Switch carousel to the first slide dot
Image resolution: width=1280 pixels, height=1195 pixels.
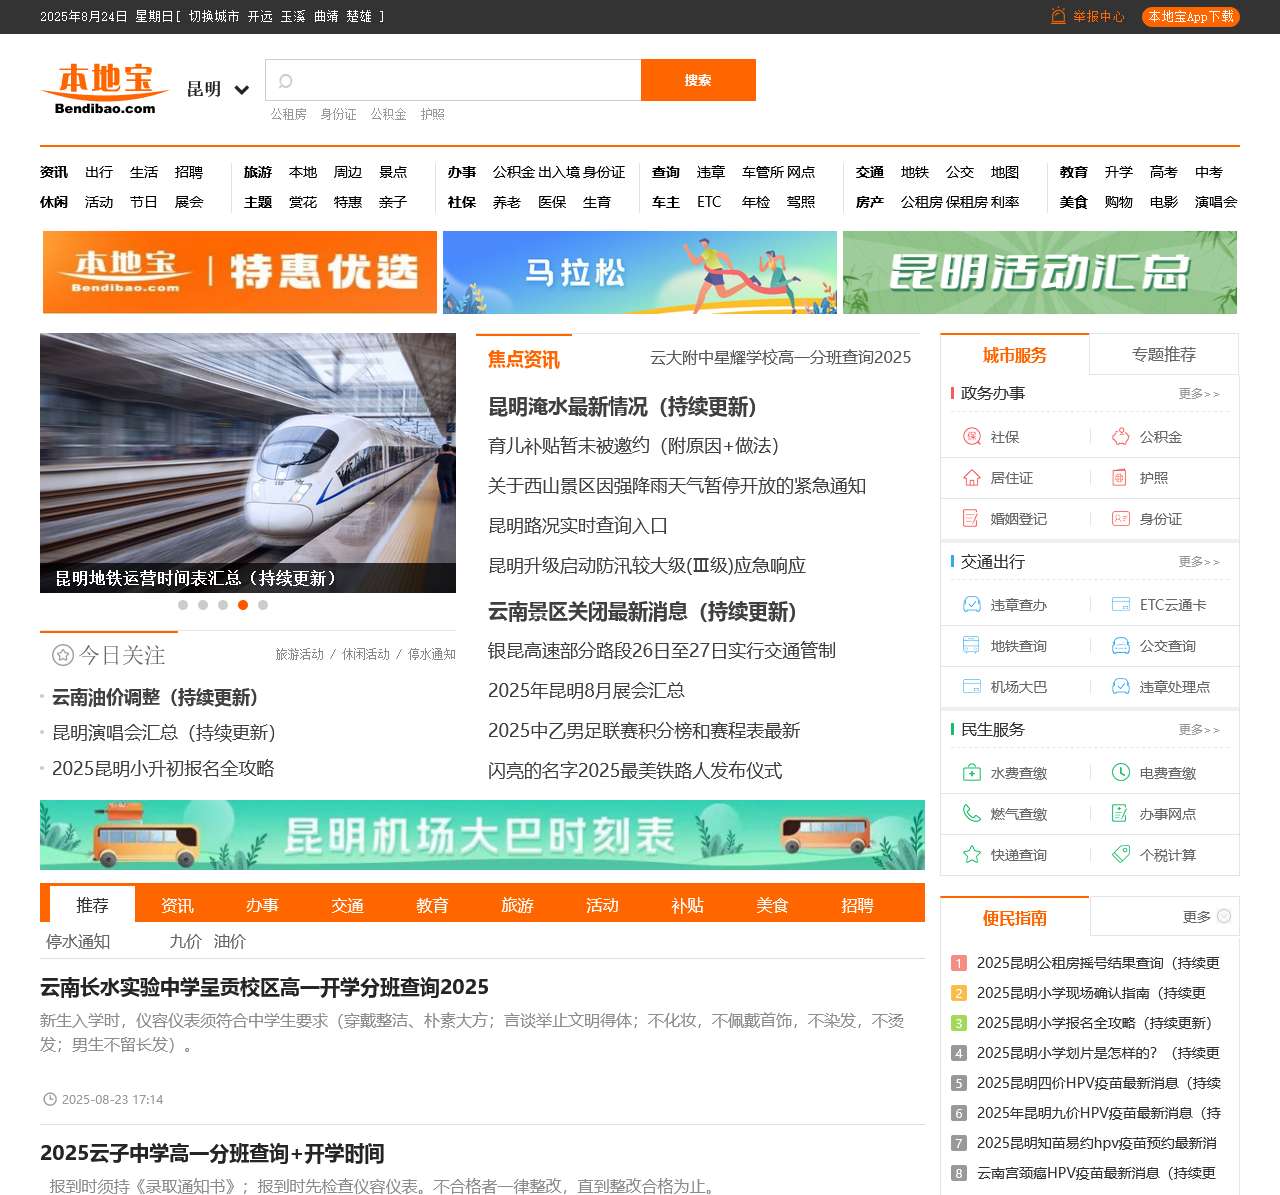pyautogui.click(x=183, y=605)
